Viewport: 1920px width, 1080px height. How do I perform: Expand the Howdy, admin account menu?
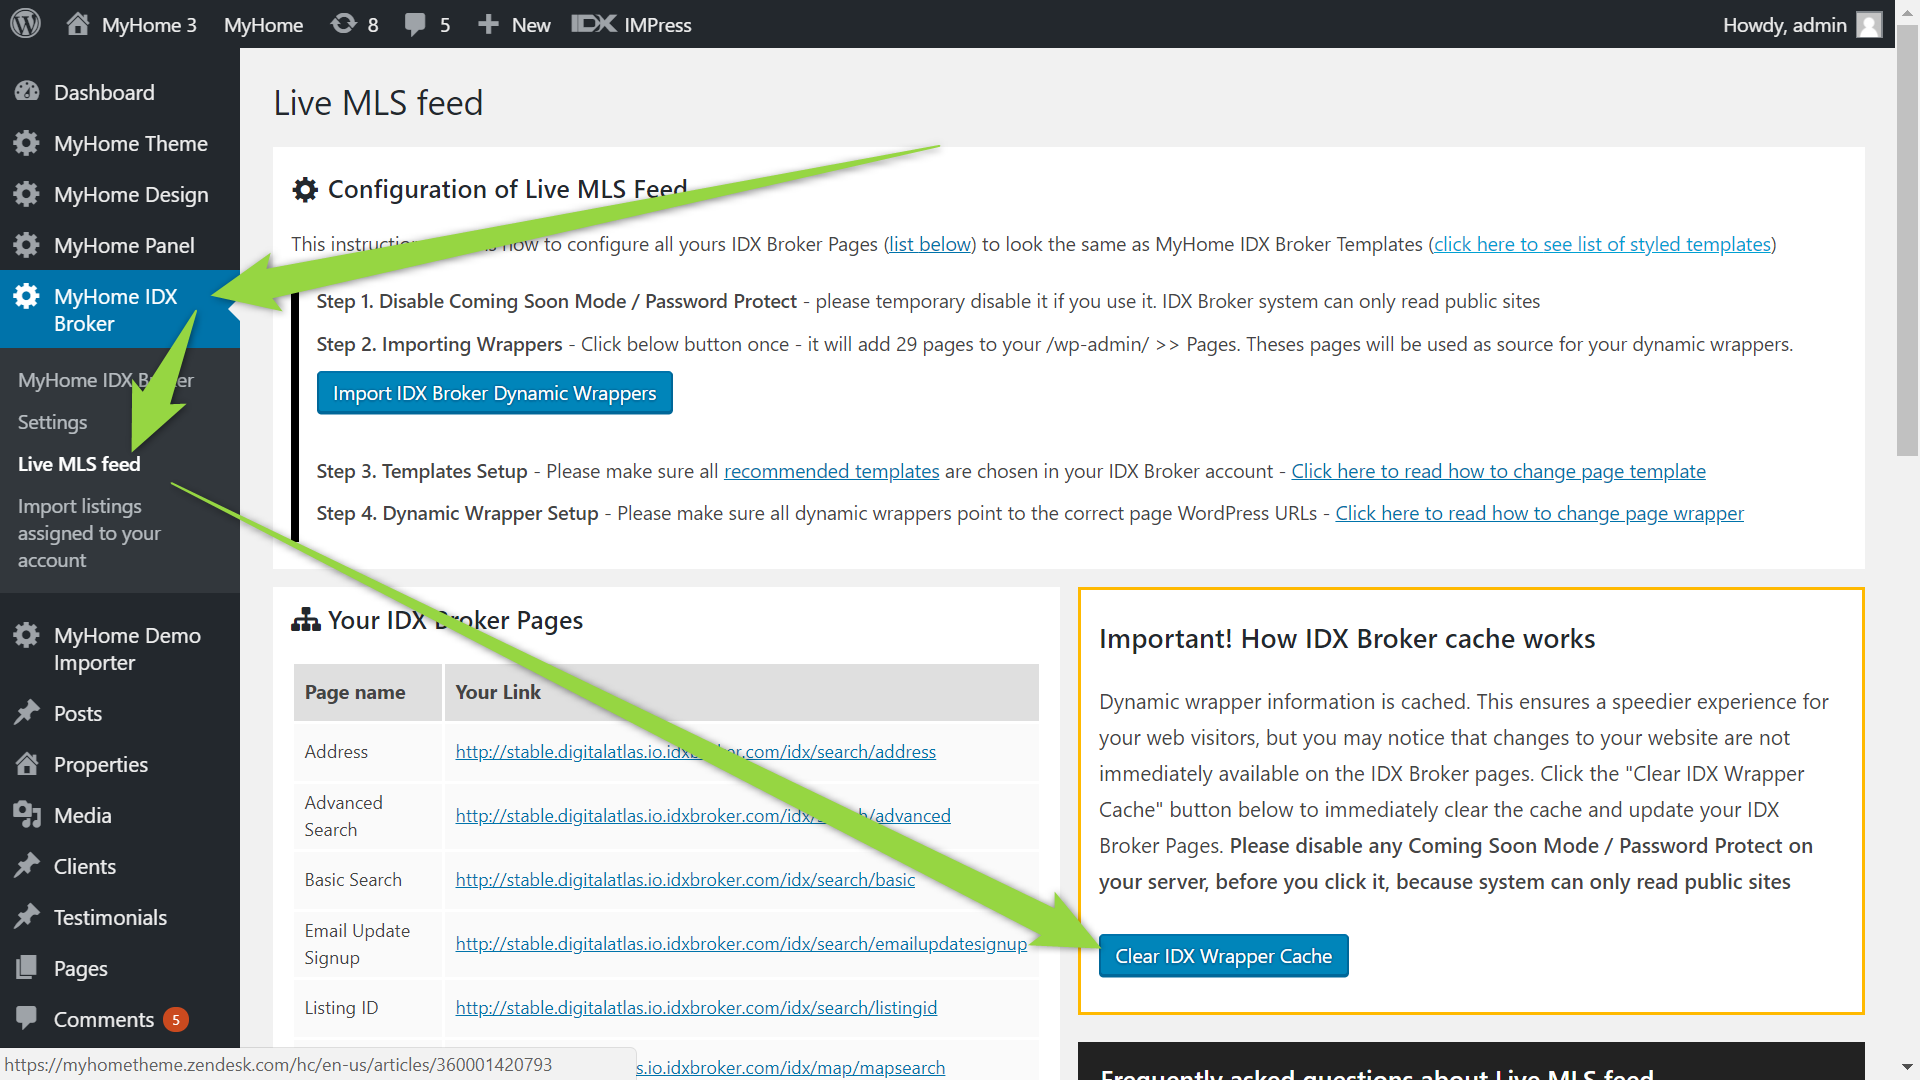[1784, 24]
